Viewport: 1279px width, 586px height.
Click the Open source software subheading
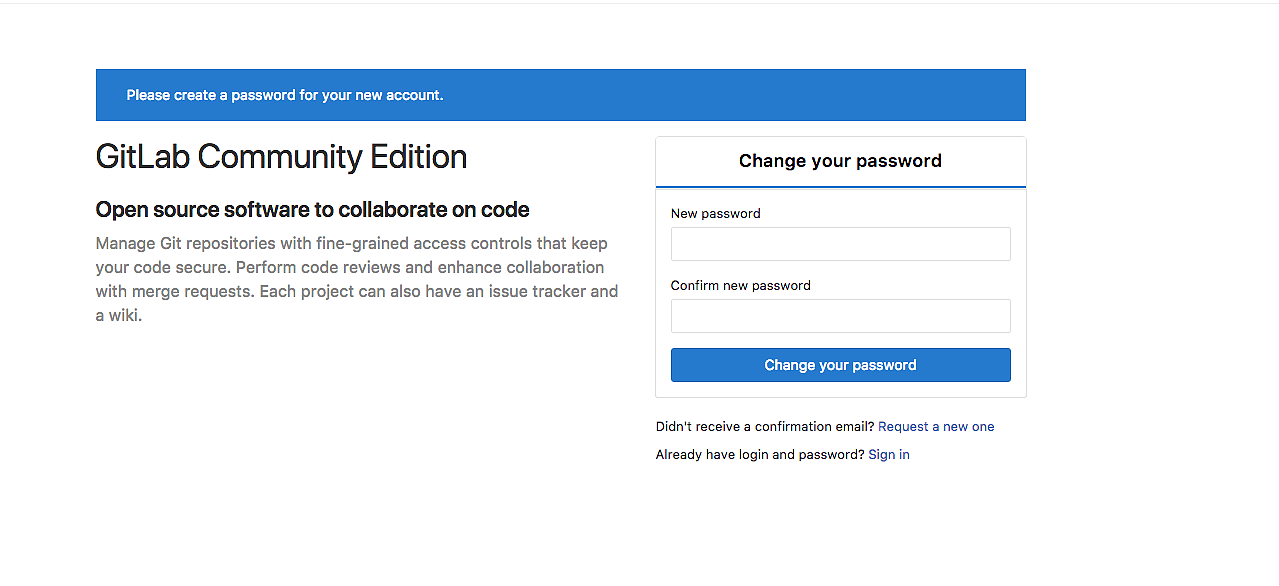[312, 210]
